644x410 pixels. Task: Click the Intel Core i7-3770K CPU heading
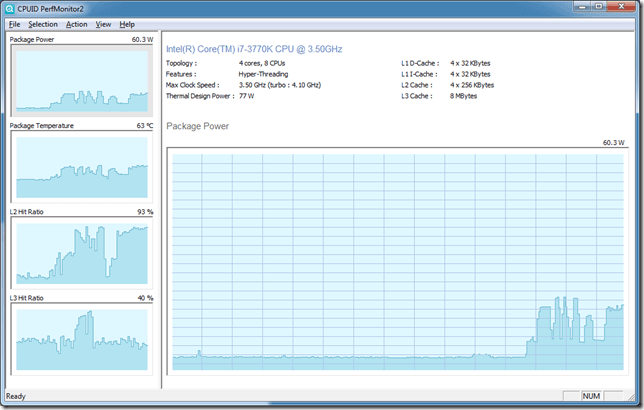(254, 49)
